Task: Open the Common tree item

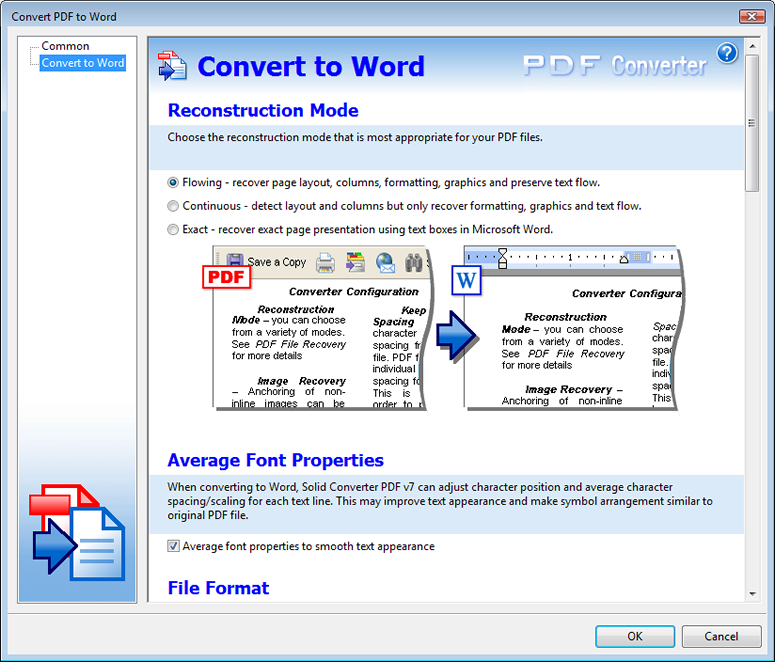Action: pyautogui.click(x=65, y=46)
